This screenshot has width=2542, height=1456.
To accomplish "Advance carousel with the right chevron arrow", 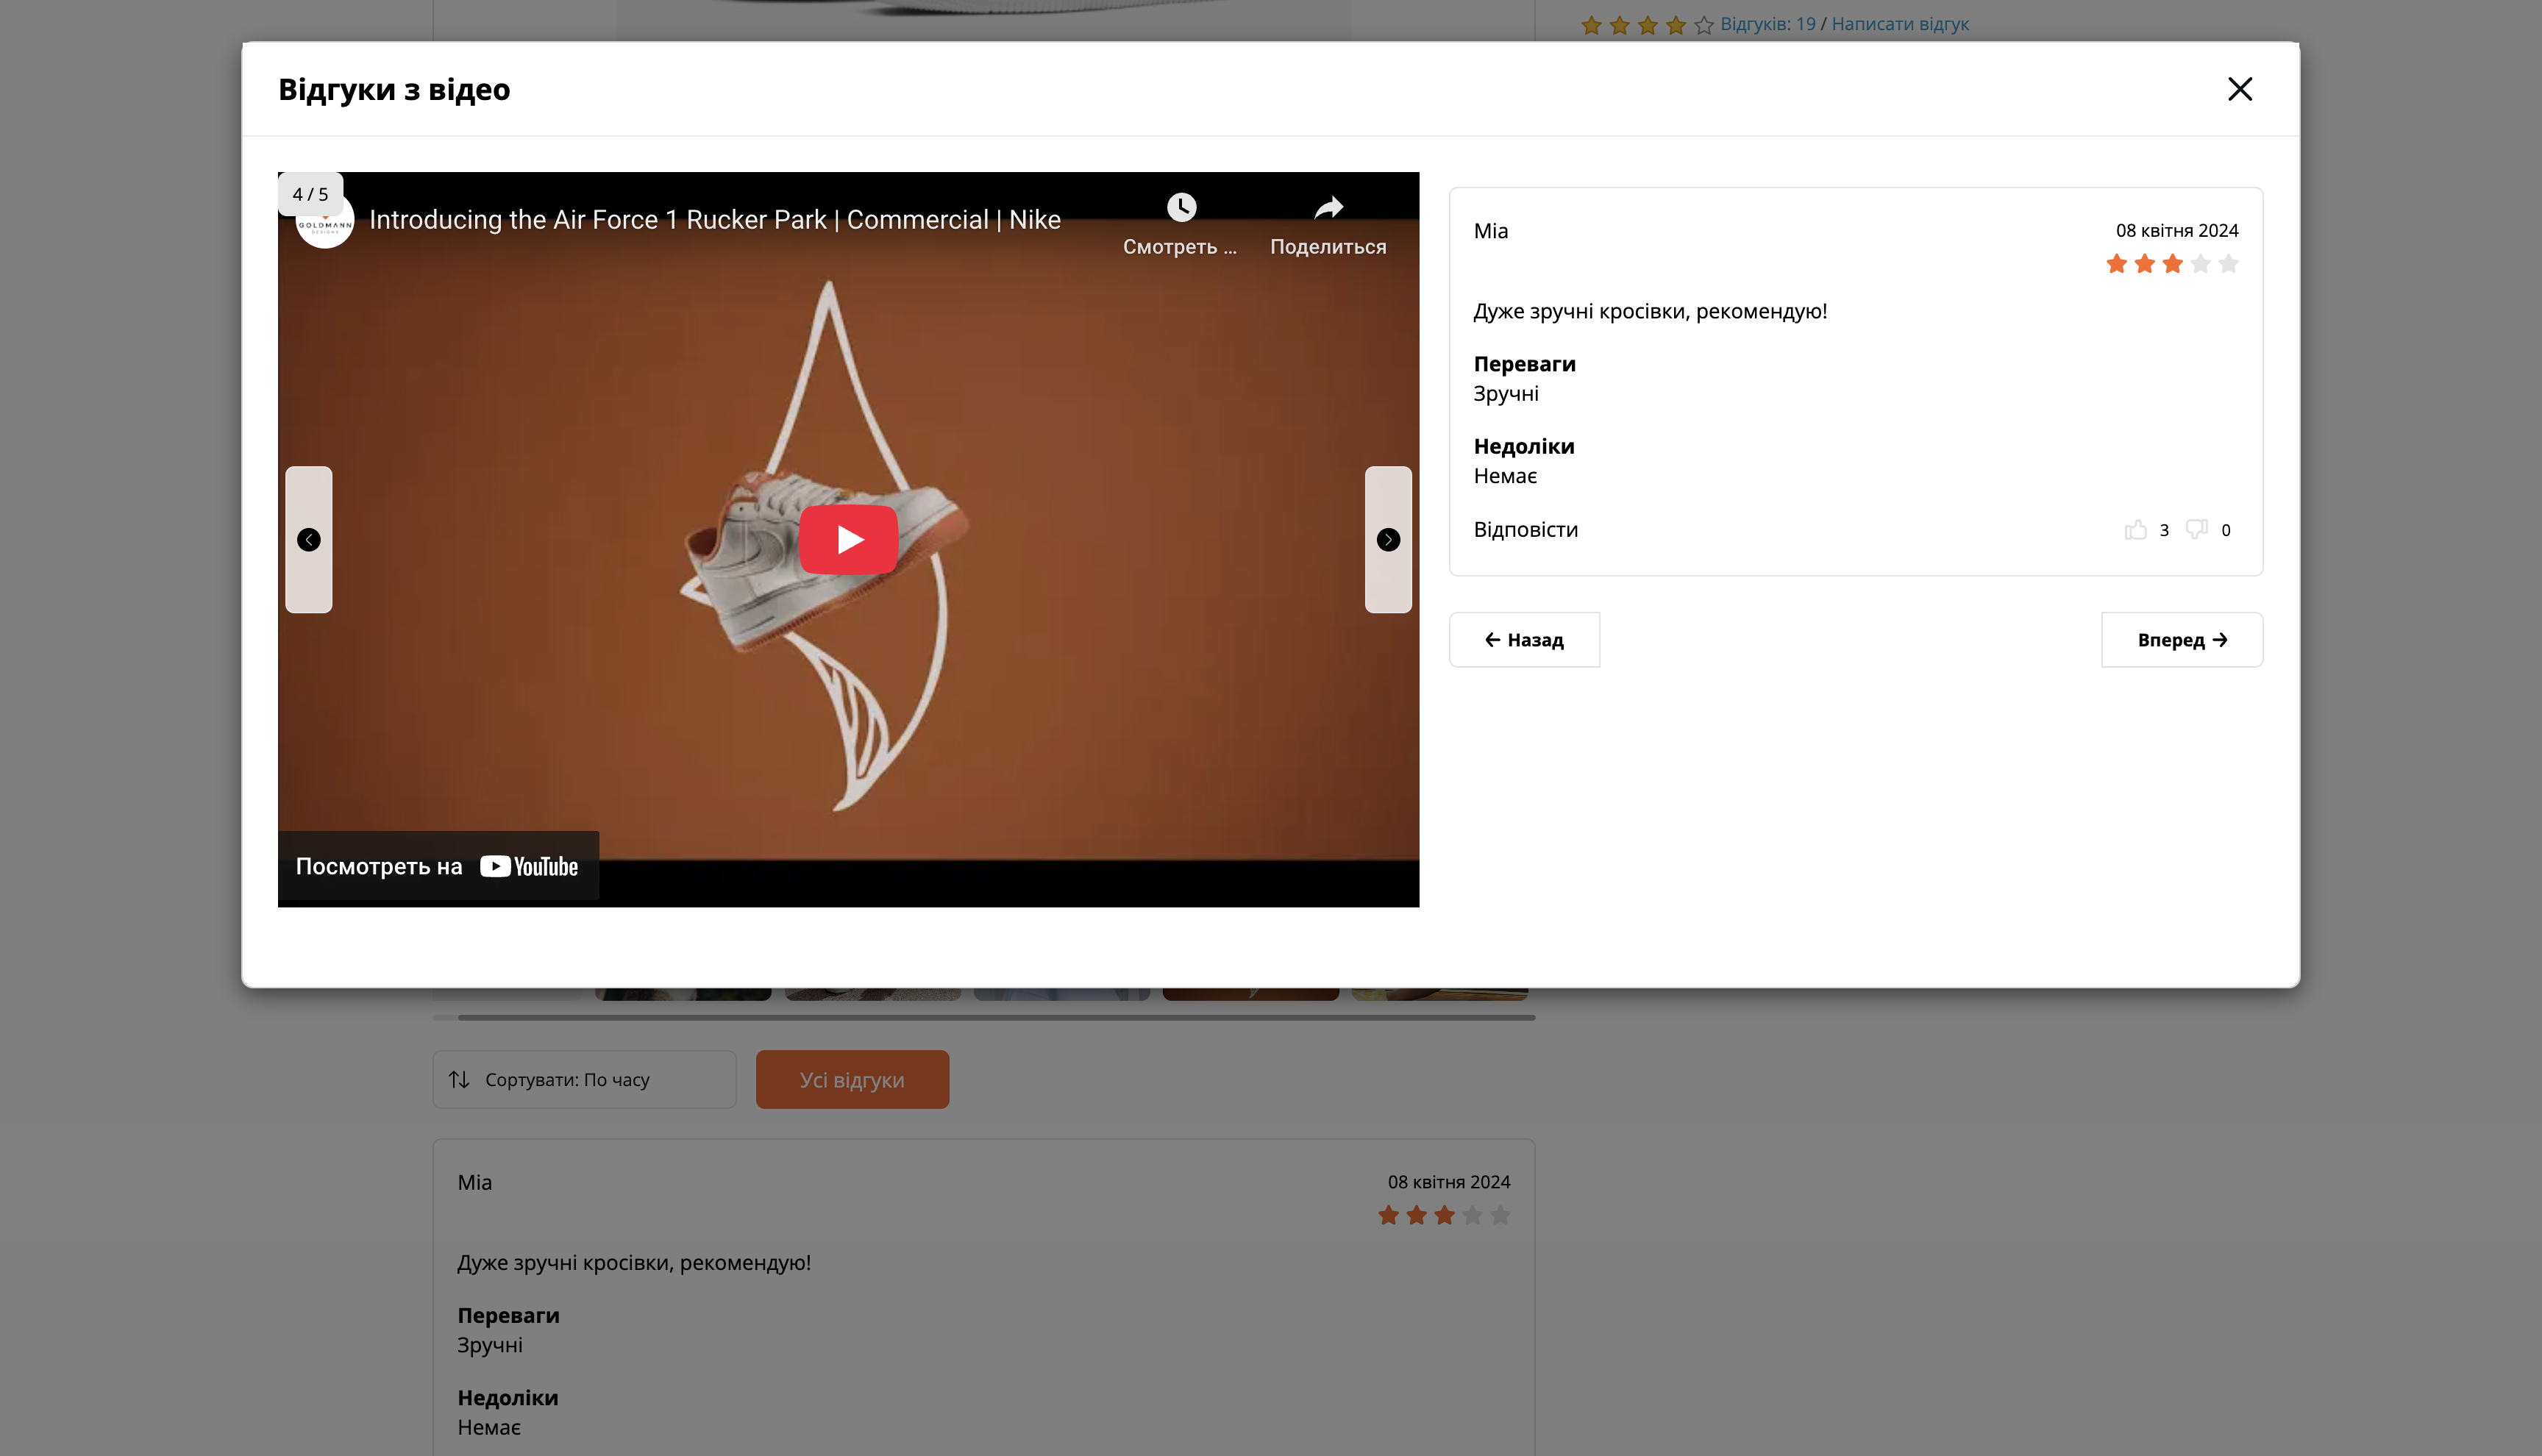I will pyautogui.click(x=1388, y=539).
